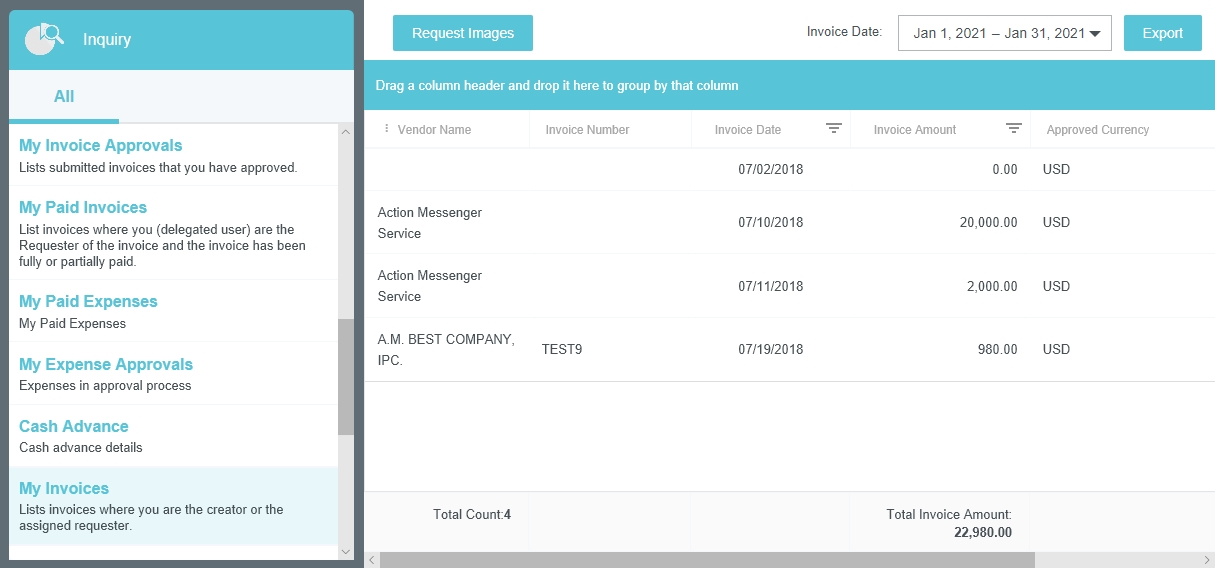Screen dimensions: 1215x568
Task: Click the Inquiry chart magnifier icon
Action: click(44, 39)
